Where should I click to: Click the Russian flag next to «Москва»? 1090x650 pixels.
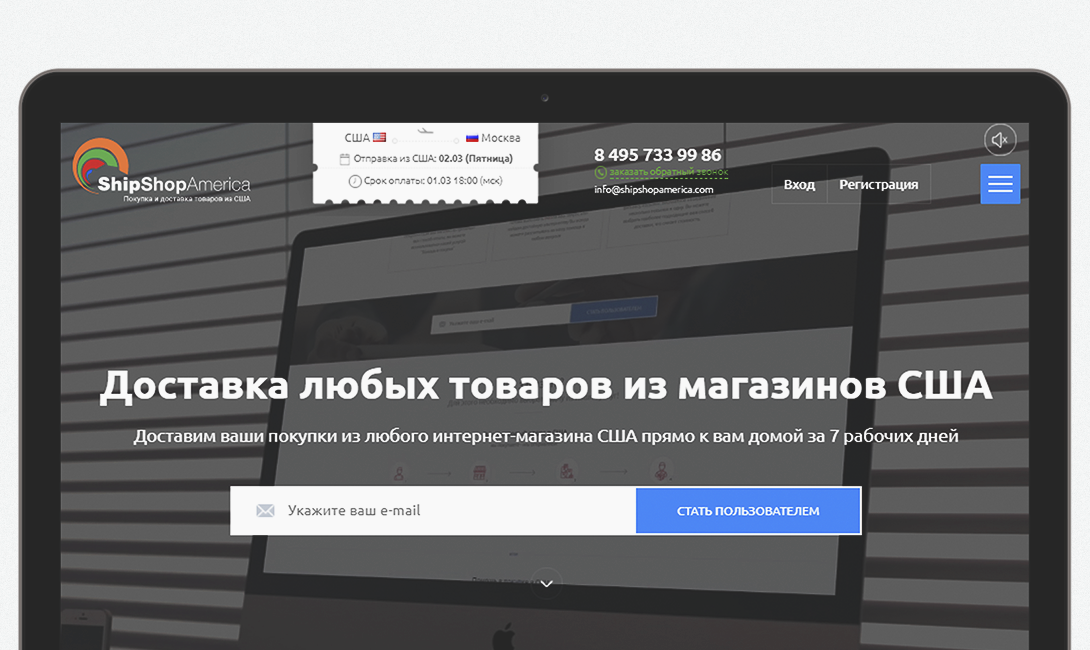pyautogui.click(x=472, y=138)
